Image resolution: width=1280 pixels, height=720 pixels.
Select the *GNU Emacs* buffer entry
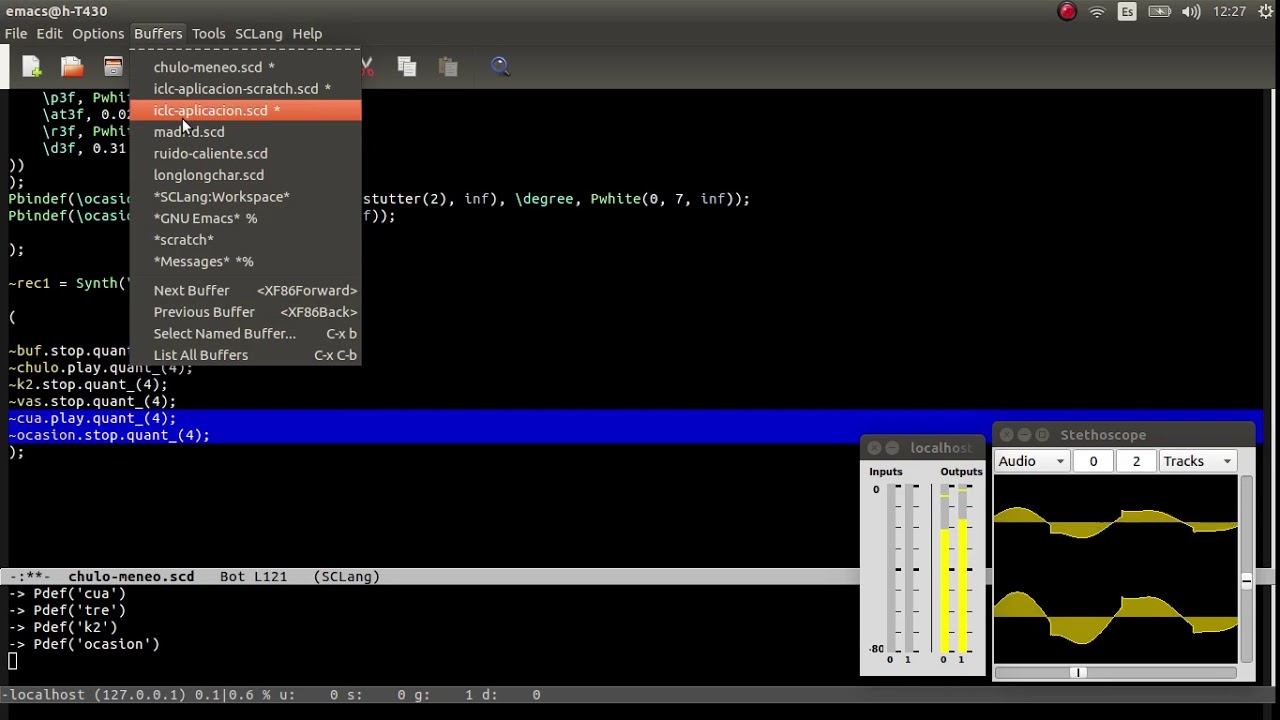[x=245, y=218]
